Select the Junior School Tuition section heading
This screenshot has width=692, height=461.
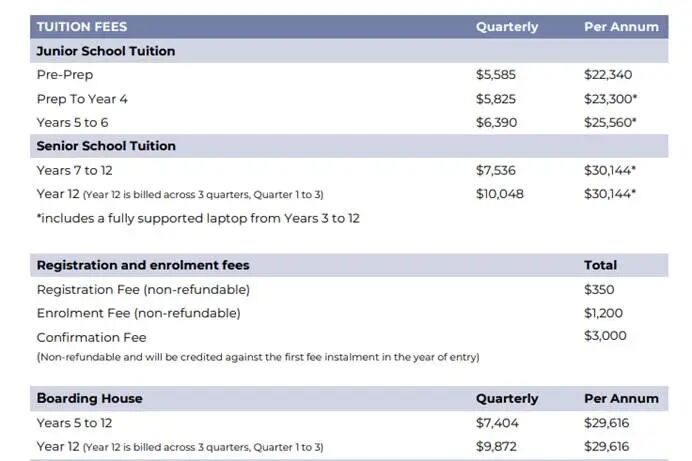tap(106, 51)
